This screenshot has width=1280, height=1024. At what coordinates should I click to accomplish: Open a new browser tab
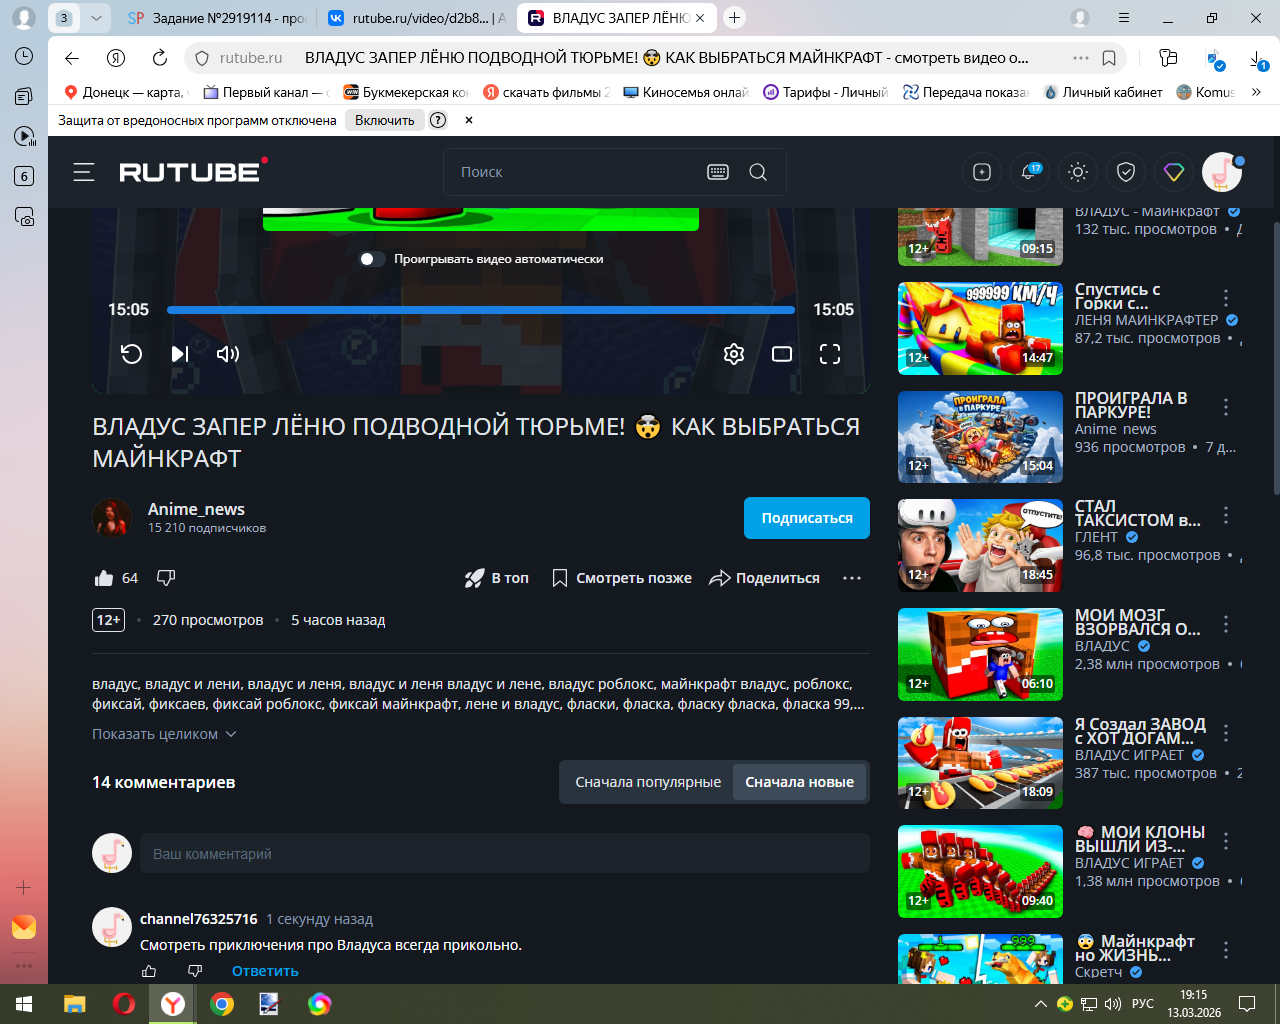[x=734, y=18]
